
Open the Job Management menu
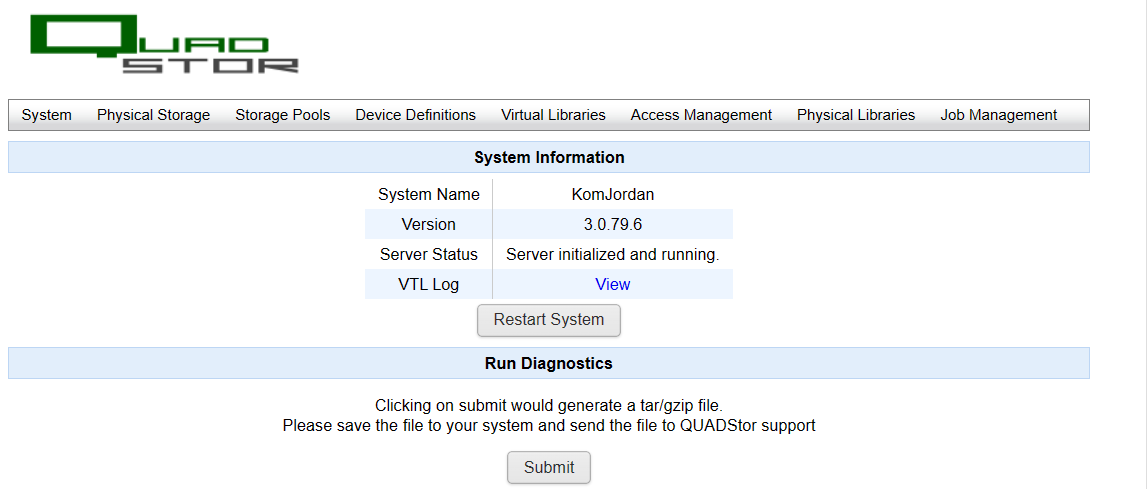click(999, 115)
